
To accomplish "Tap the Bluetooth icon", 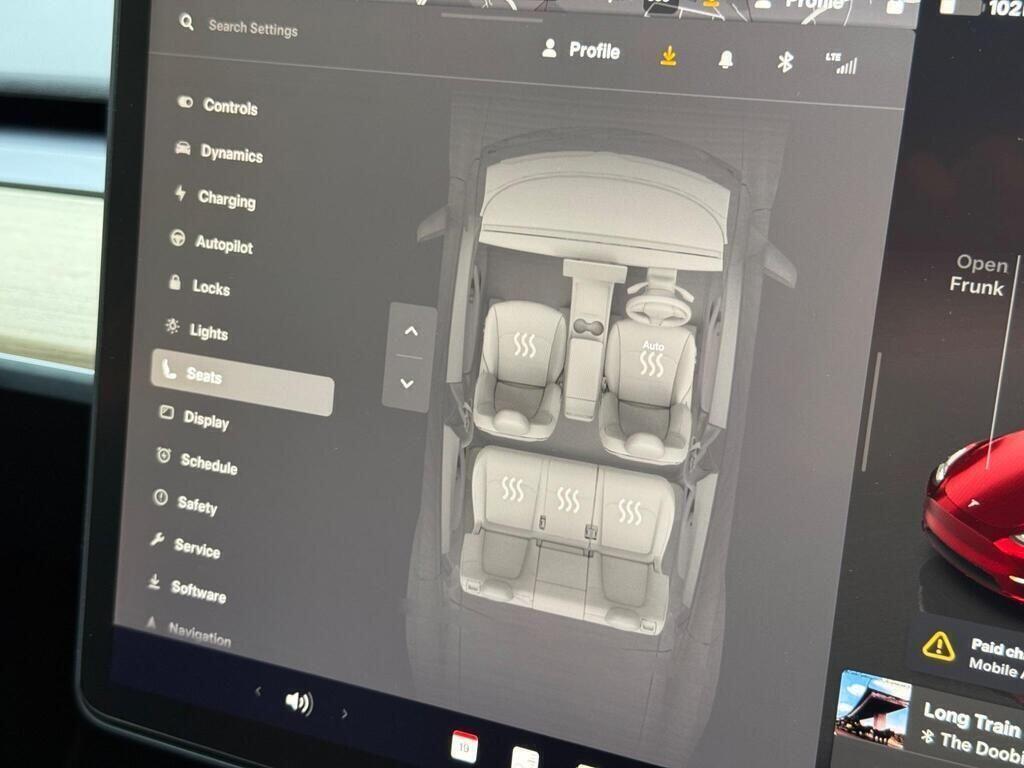I will pos(785,62).
